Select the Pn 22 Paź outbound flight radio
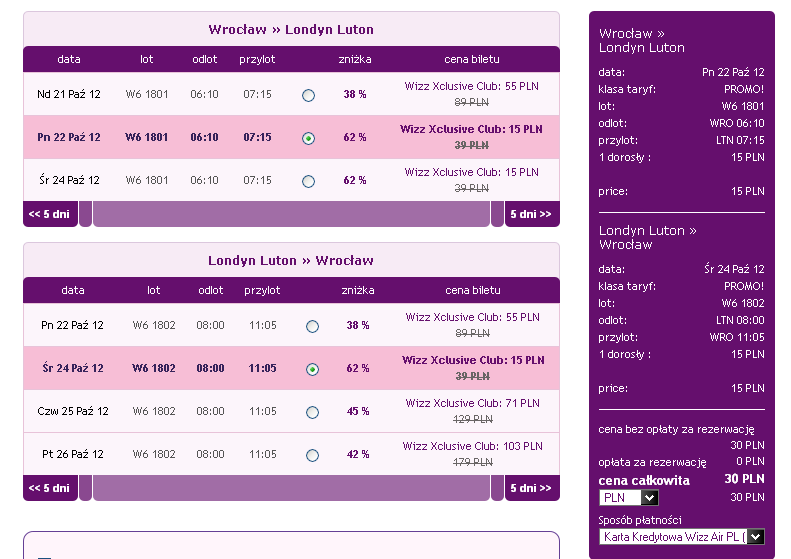This screenshot has height=559, width=791. pos(308,138)
